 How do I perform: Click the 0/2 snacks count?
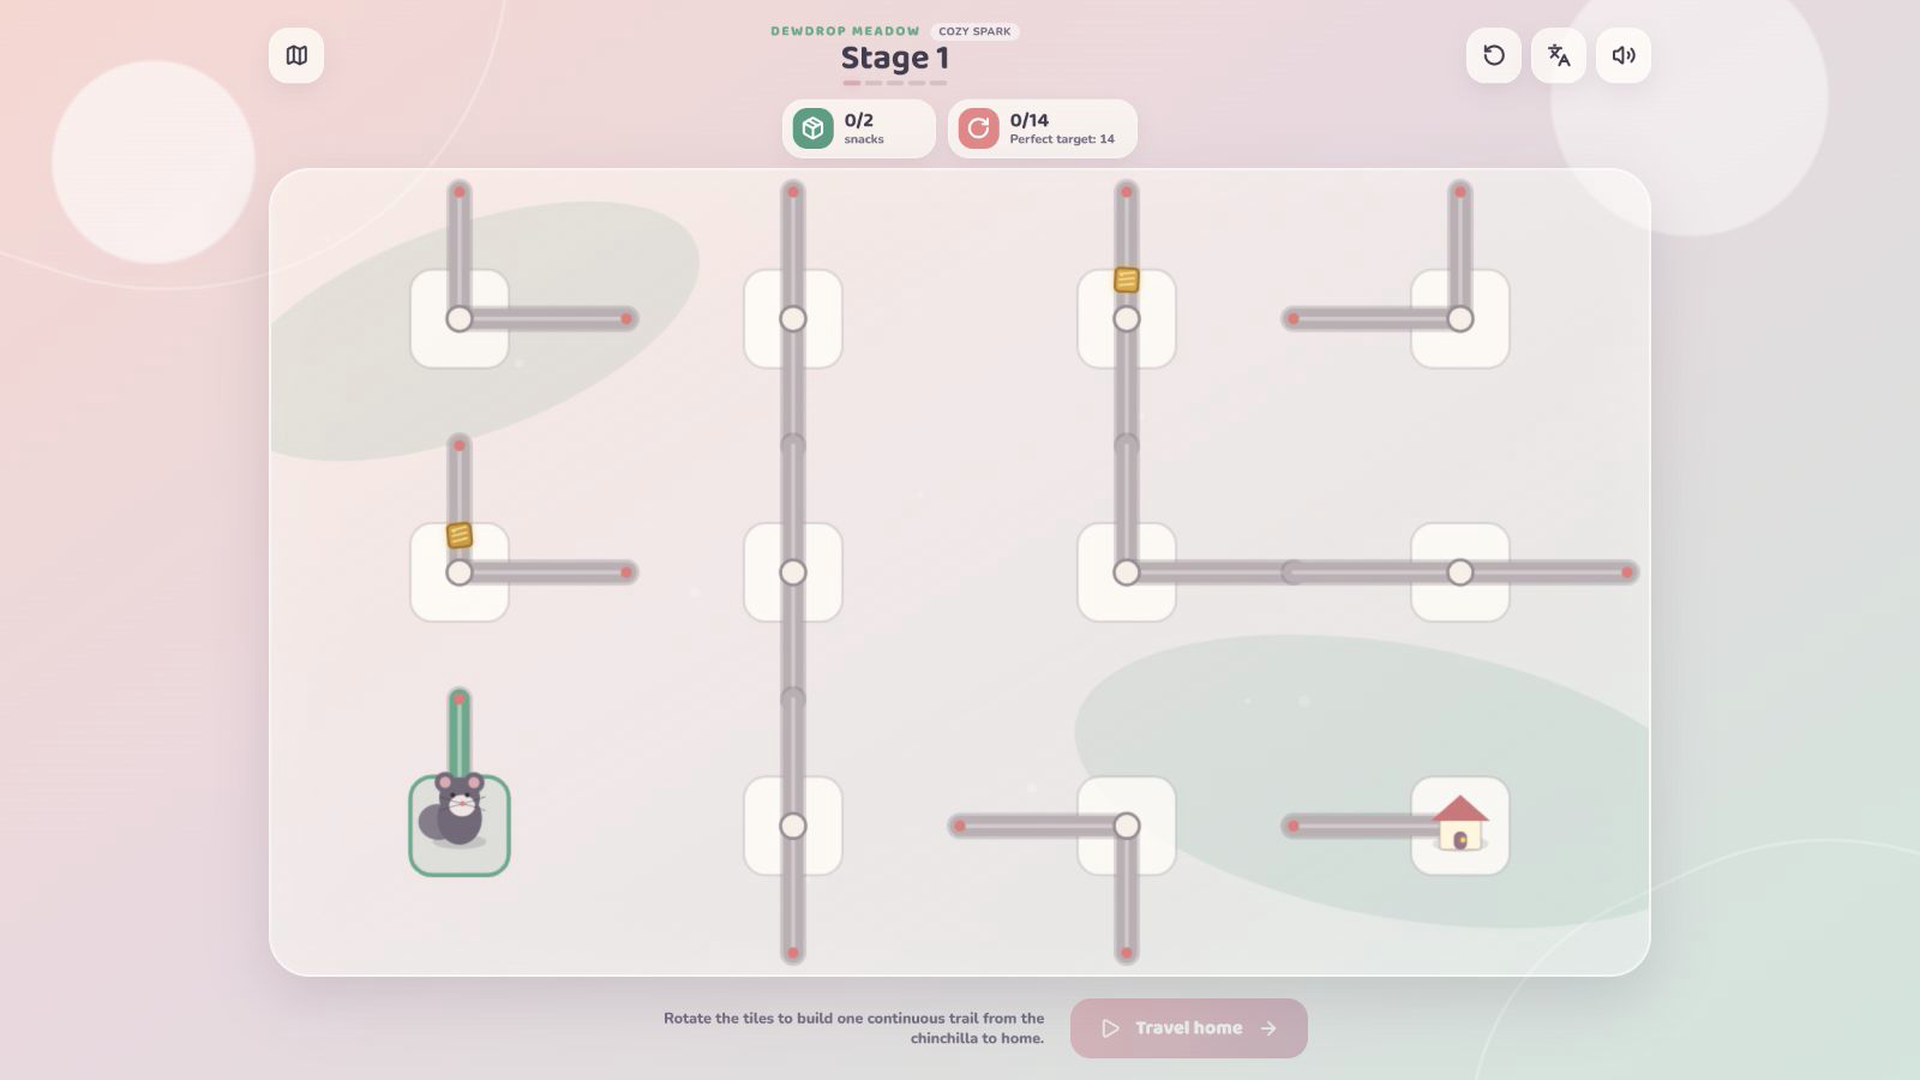pyautogui.click(x=859, y=120)
